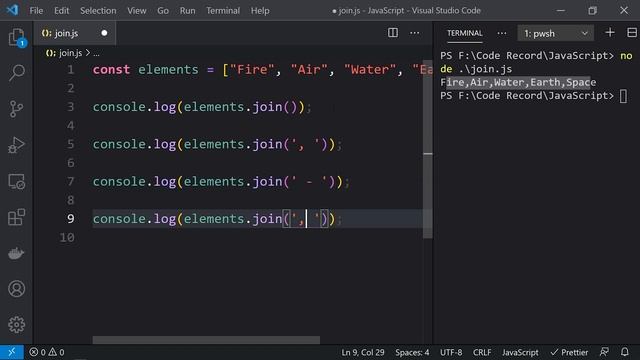The image size is (640, 360).
Task: Click join() call on line 3
Action: click(275, 107)
